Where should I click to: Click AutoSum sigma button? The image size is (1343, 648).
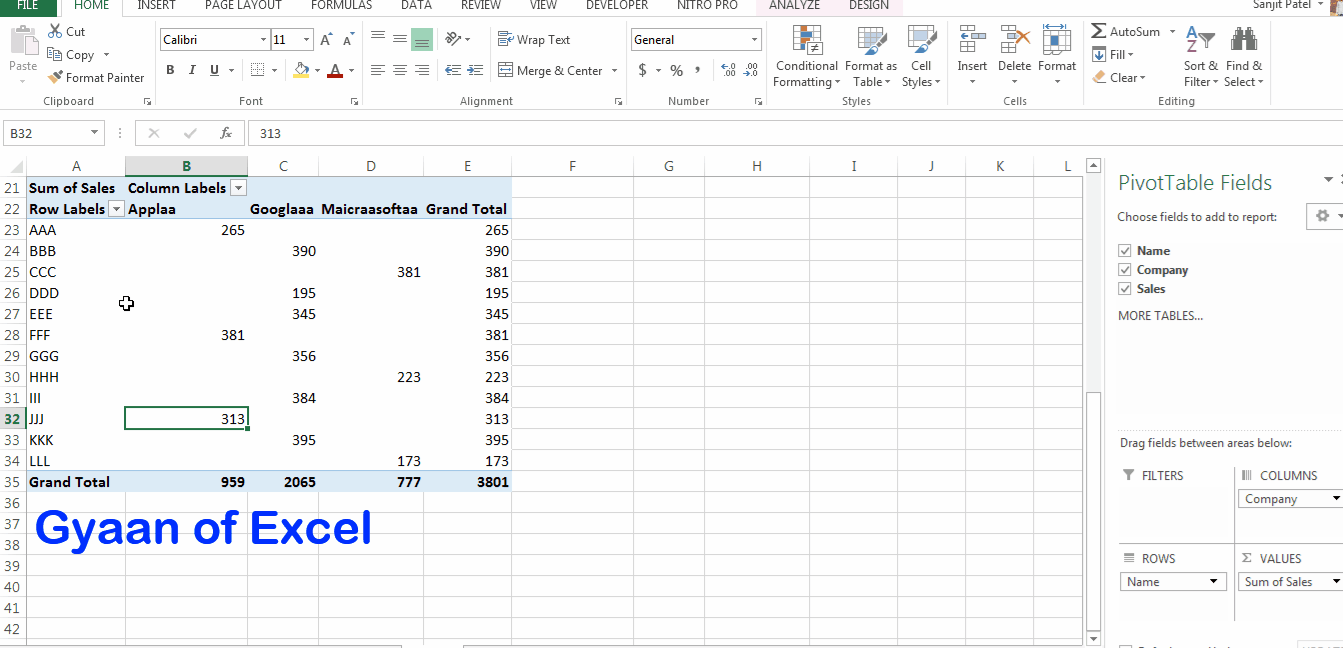pyautogui.click(x=1125, y=32)
